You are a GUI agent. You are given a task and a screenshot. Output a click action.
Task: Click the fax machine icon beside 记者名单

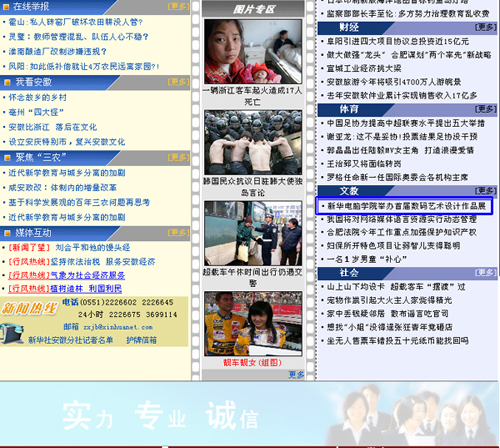pyautogui.click(x=12, y=334)
